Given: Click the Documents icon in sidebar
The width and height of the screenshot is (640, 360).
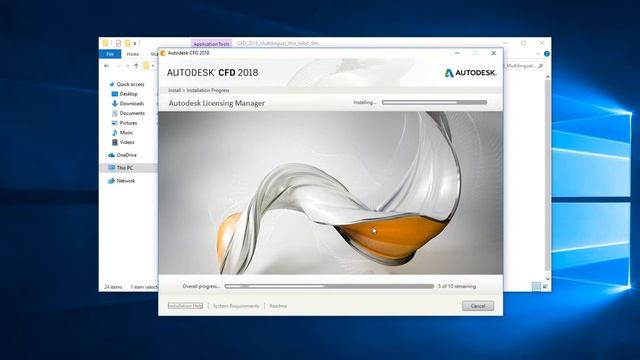Looking at the screenshot, I should tap(115, 113).
